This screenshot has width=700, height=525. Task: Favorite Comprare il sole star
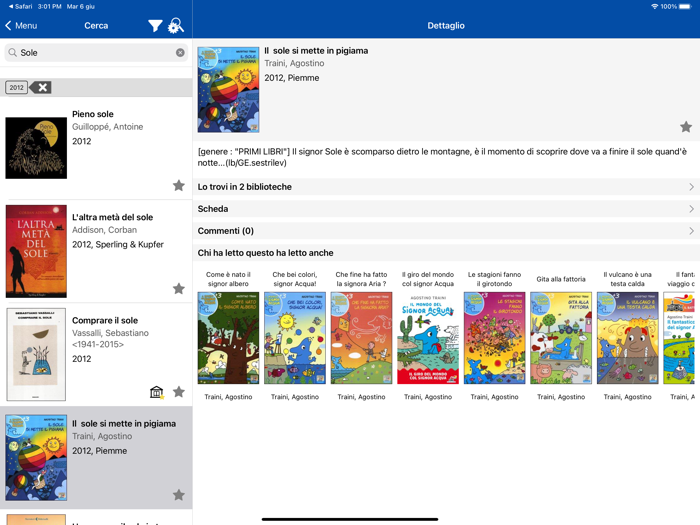pyautogui.click(x=179, y=392)
